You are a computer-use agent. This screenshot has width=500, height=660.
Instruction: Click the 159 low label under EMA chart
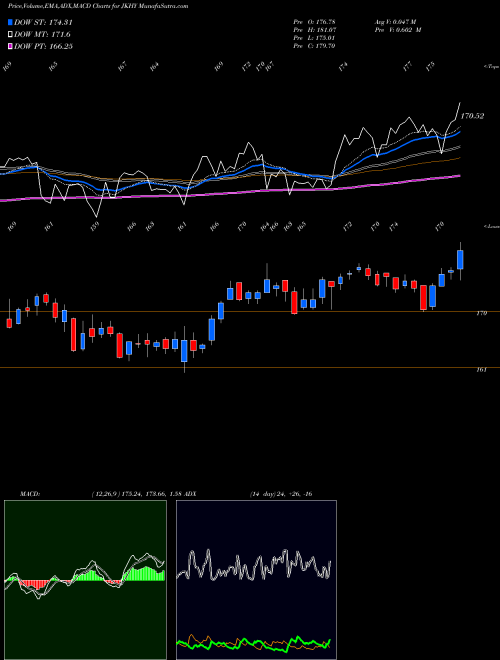(x=96, y=226)
